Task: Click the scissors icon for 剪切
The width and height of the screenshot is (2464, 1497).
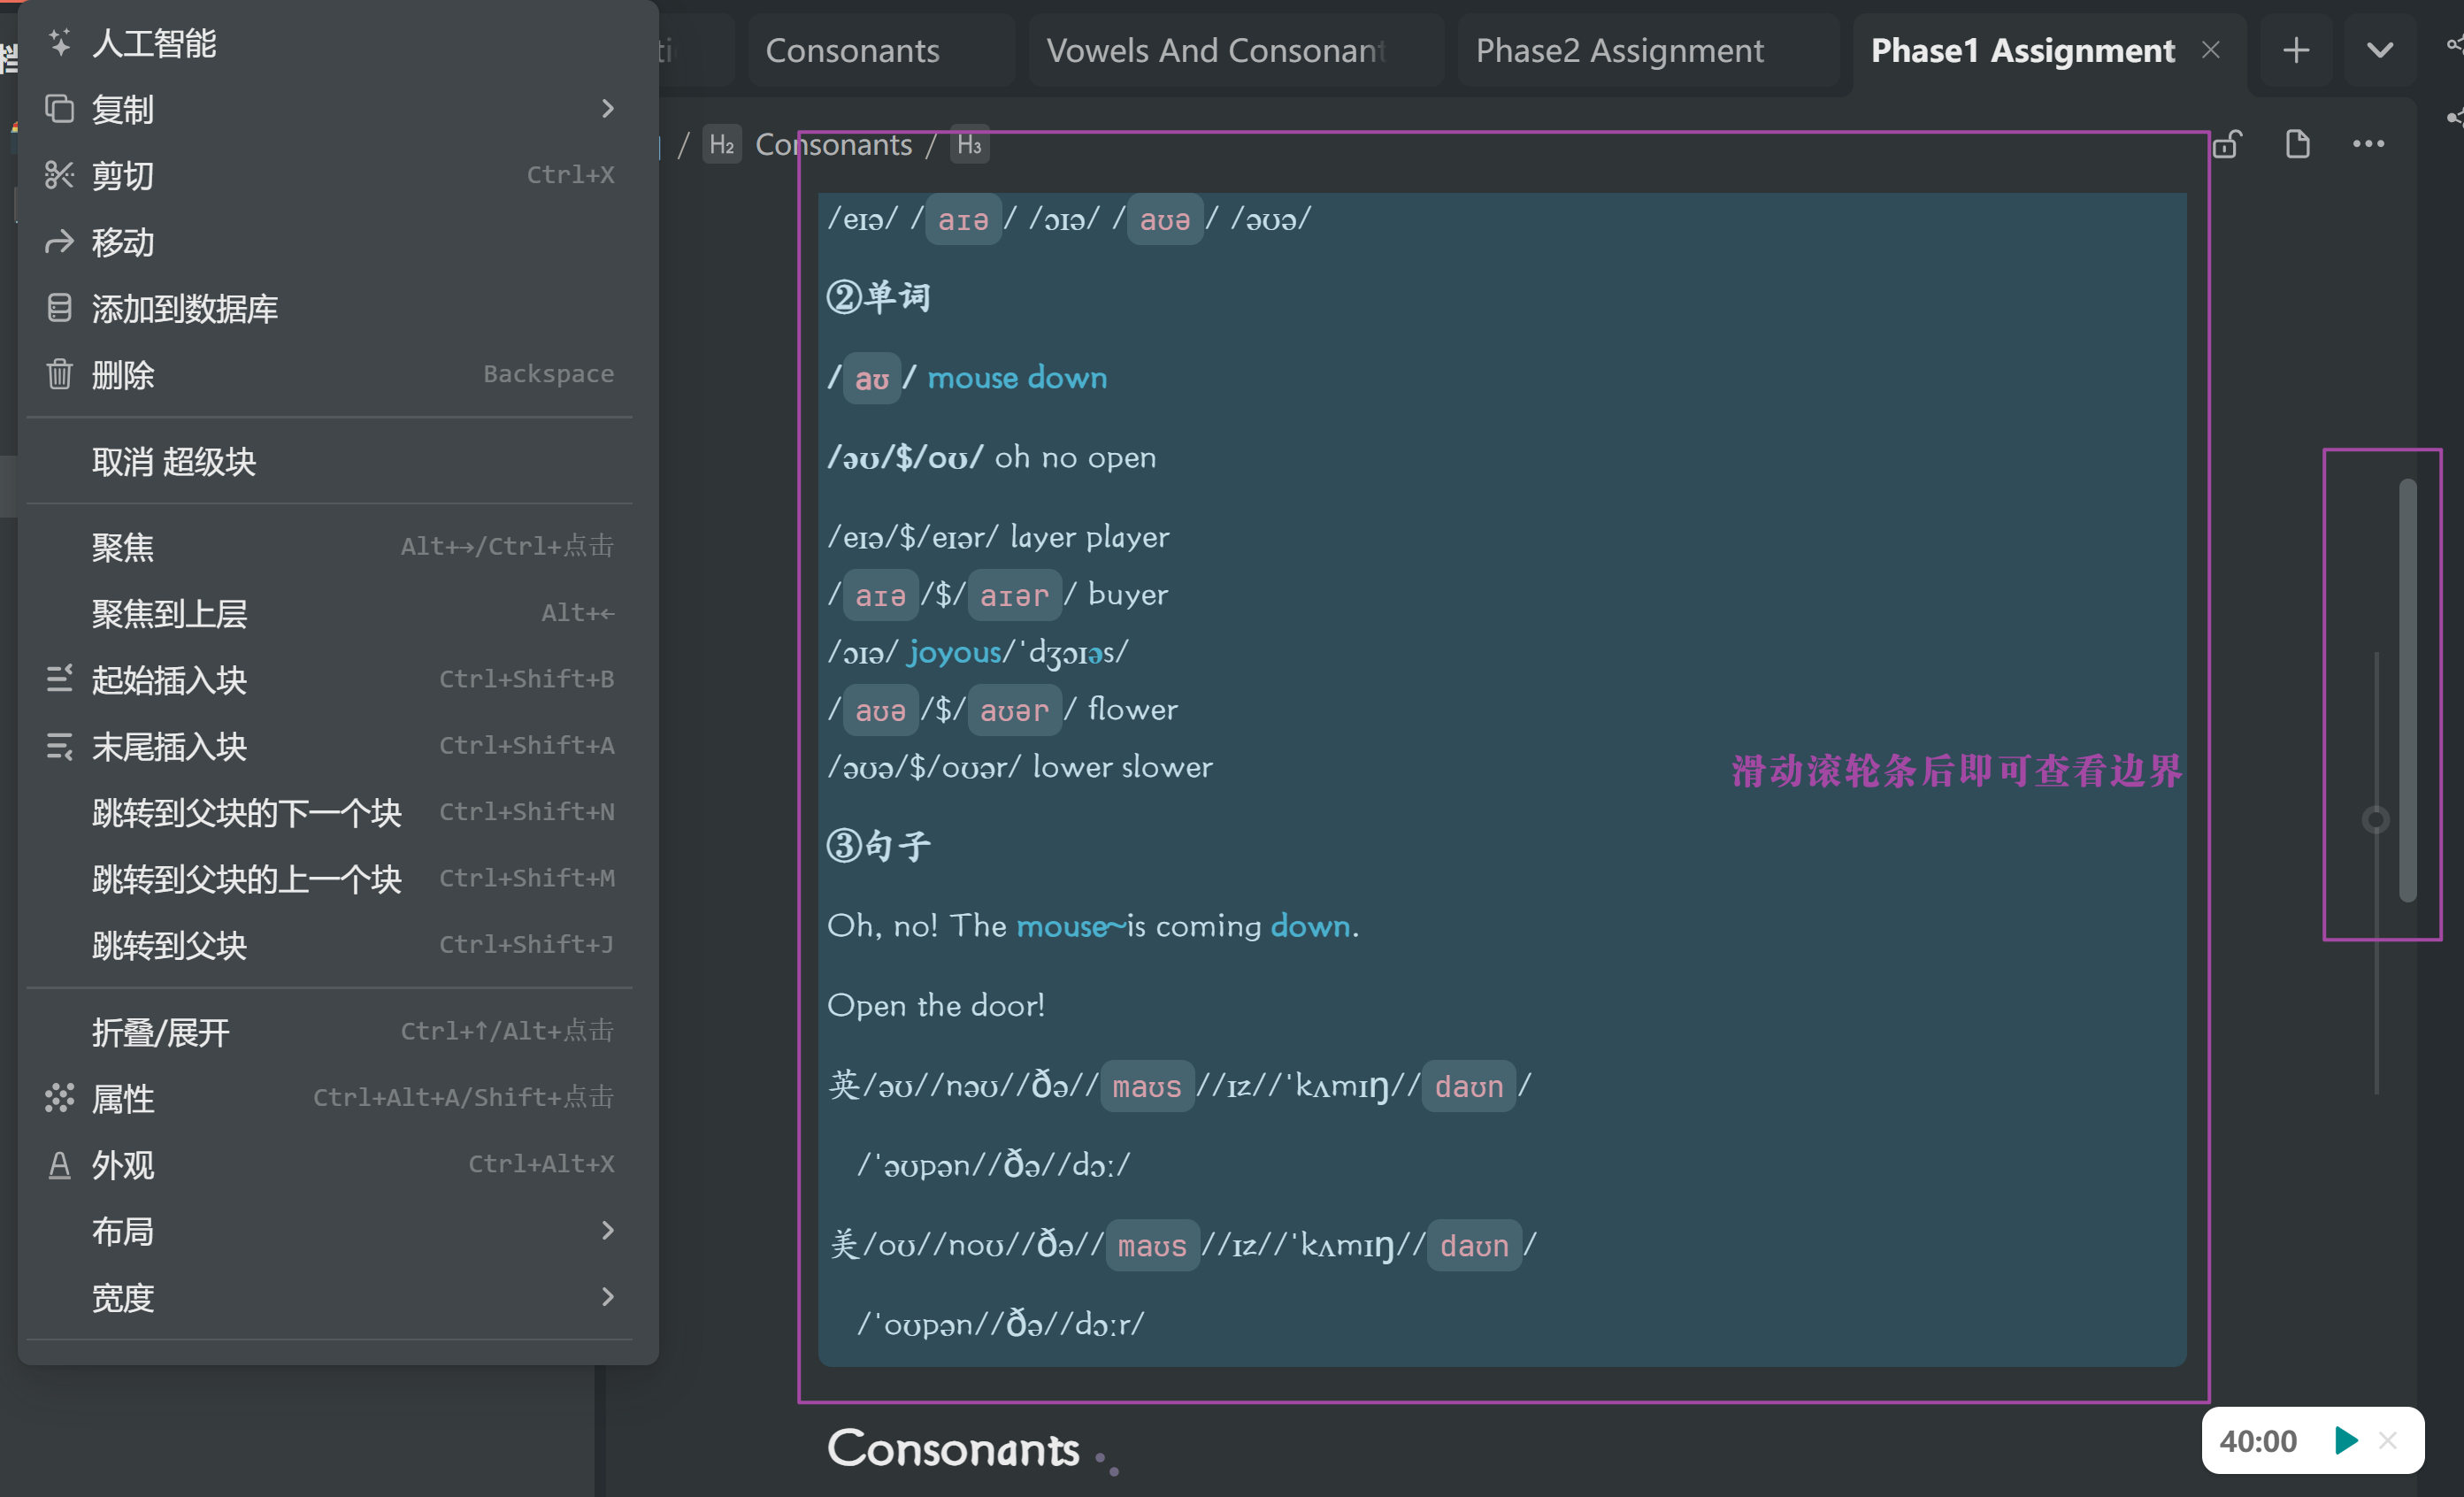Action: tap(60, 175)
